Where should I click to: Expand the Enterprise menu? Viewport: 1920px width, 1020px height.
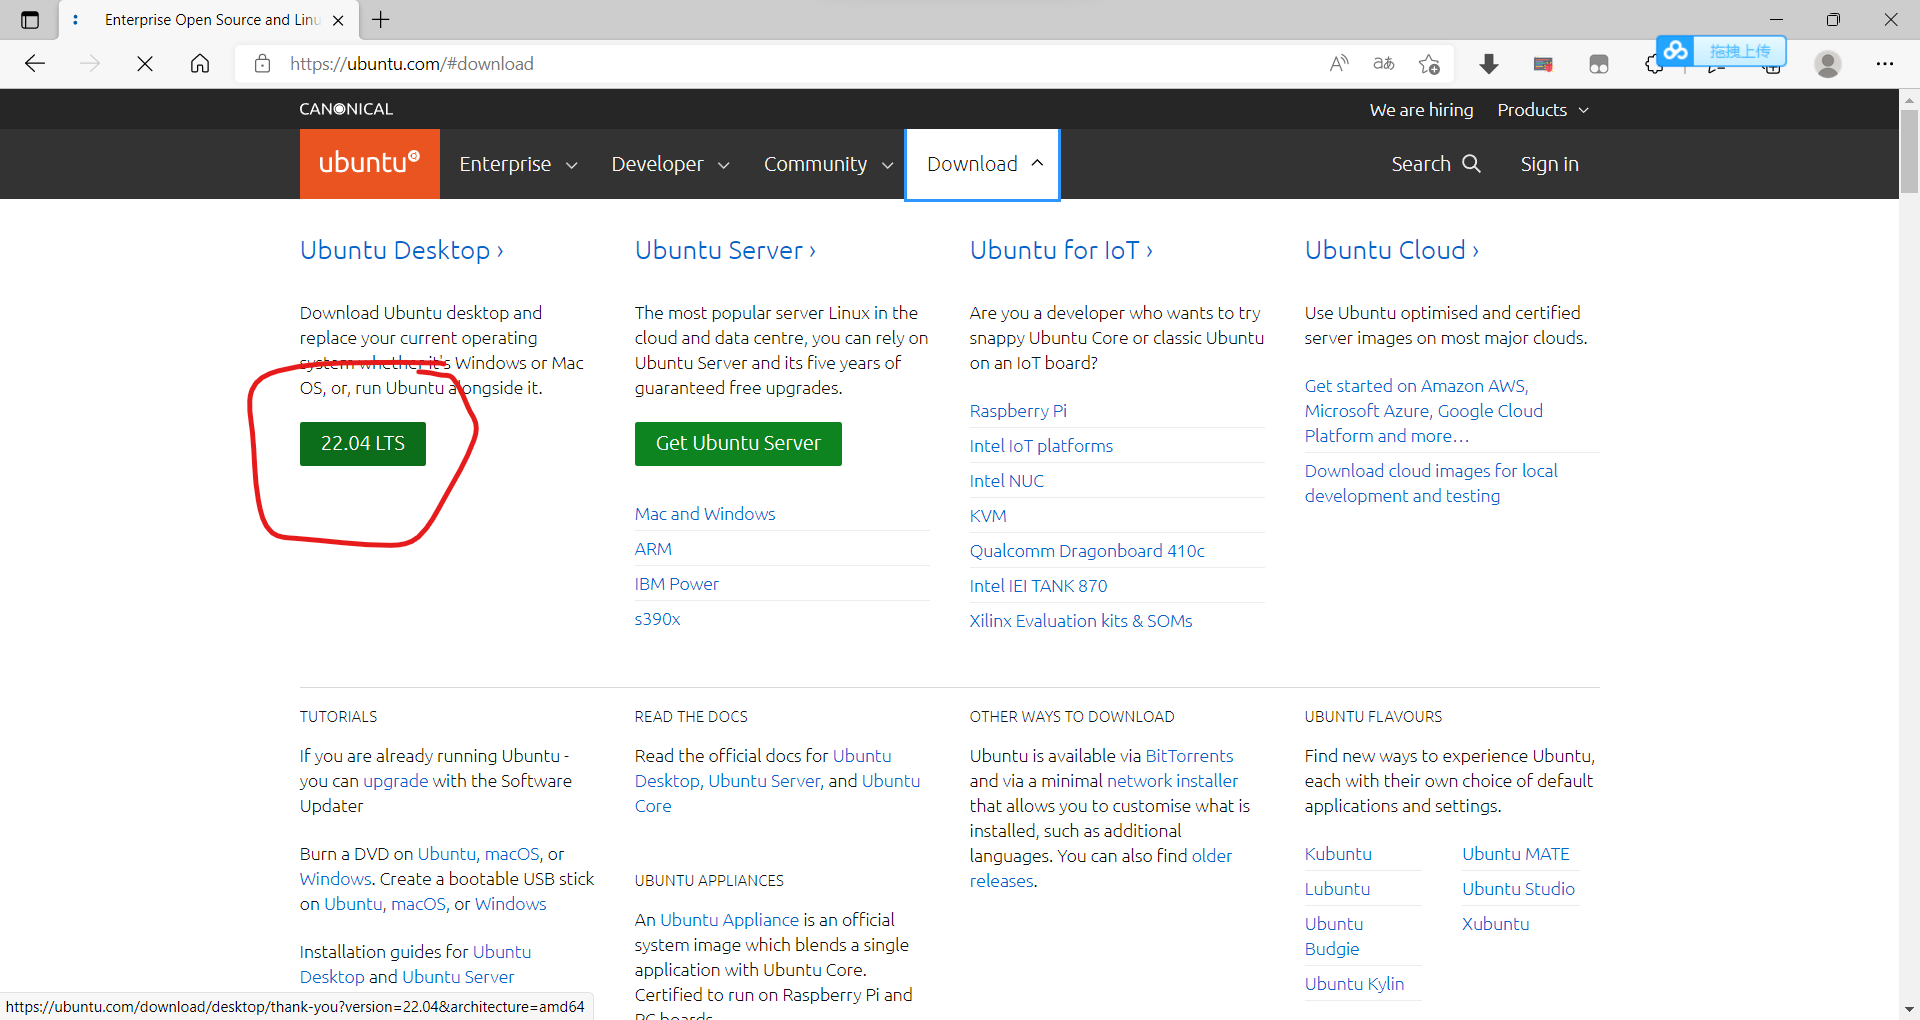coord(518,164)
